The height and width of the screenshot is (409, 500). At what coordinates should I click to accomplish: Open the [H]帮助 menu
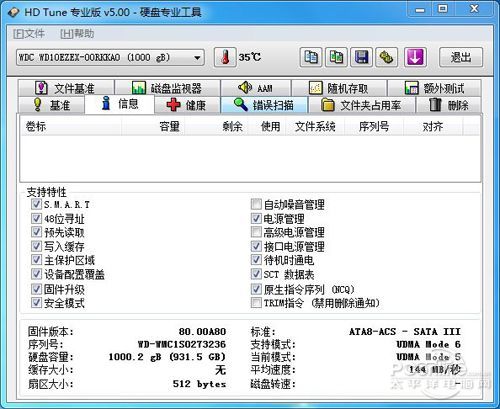(x=77, y=34)
